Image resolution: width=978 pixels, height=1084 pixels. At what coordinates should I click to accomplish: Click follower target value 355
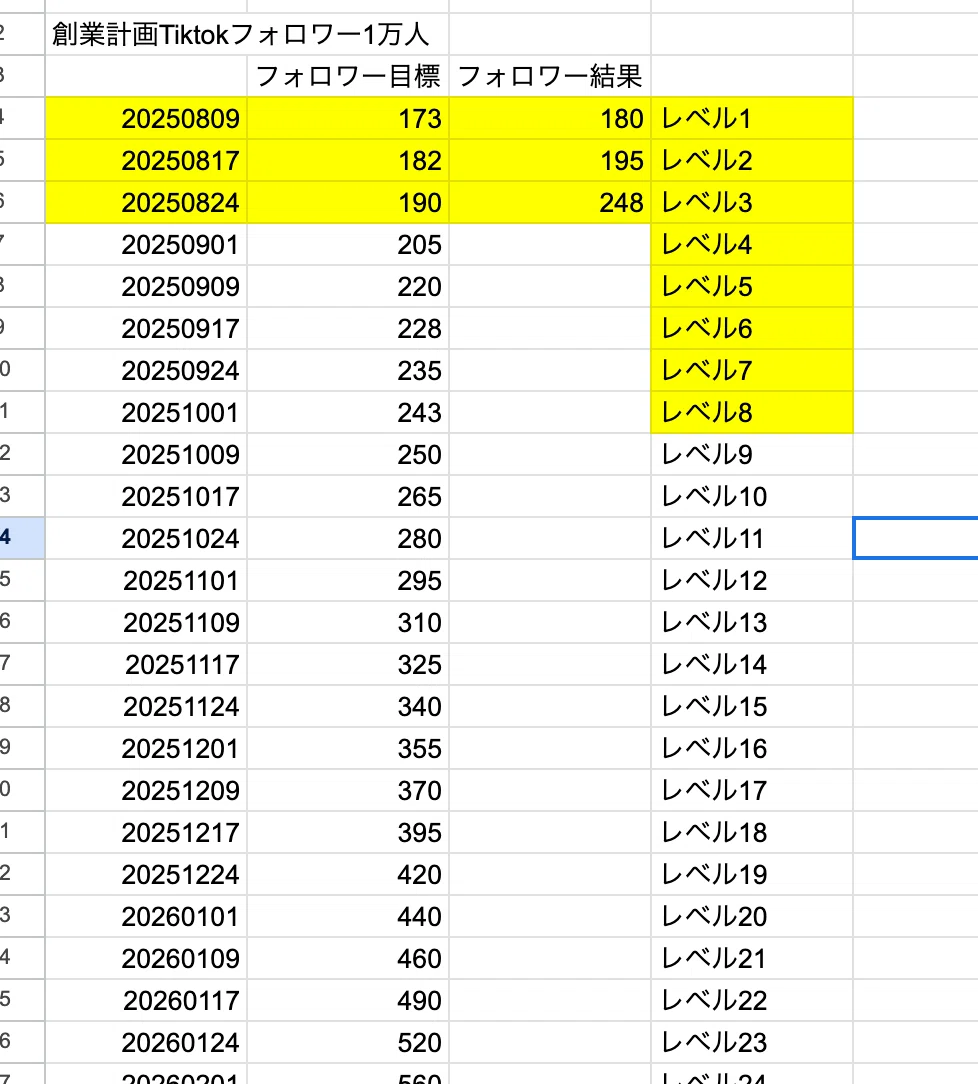point(348,749)
